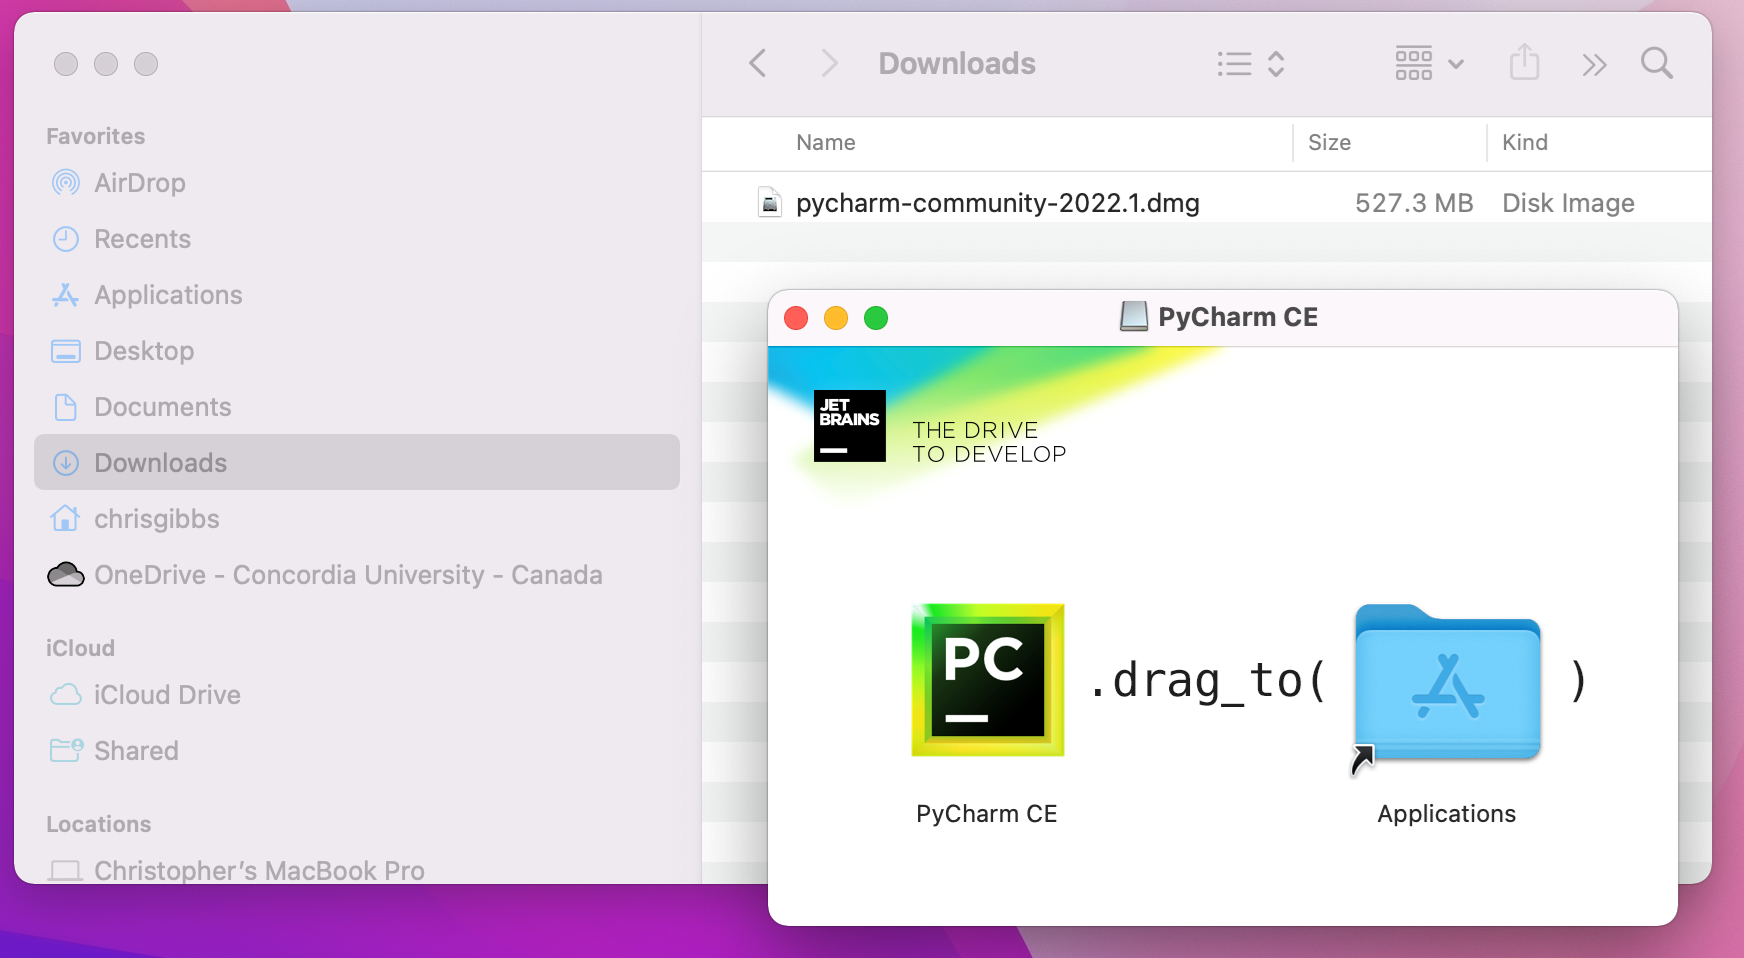
Task: Click the JetBrains logo in installer window
Action: coord(850,426)
